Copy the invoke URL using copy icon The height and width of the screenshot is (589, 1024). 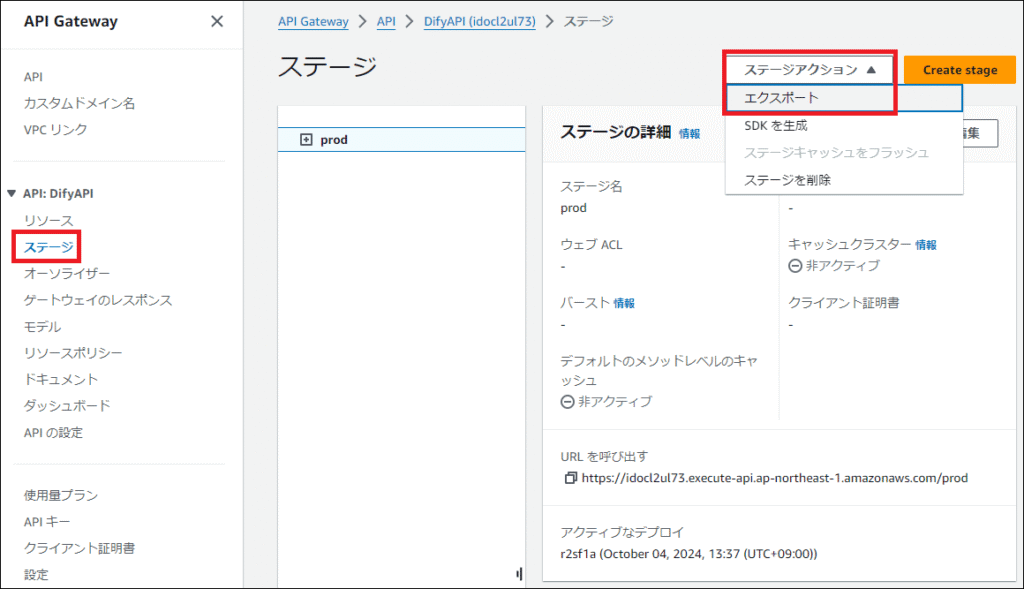click(570, 478)
